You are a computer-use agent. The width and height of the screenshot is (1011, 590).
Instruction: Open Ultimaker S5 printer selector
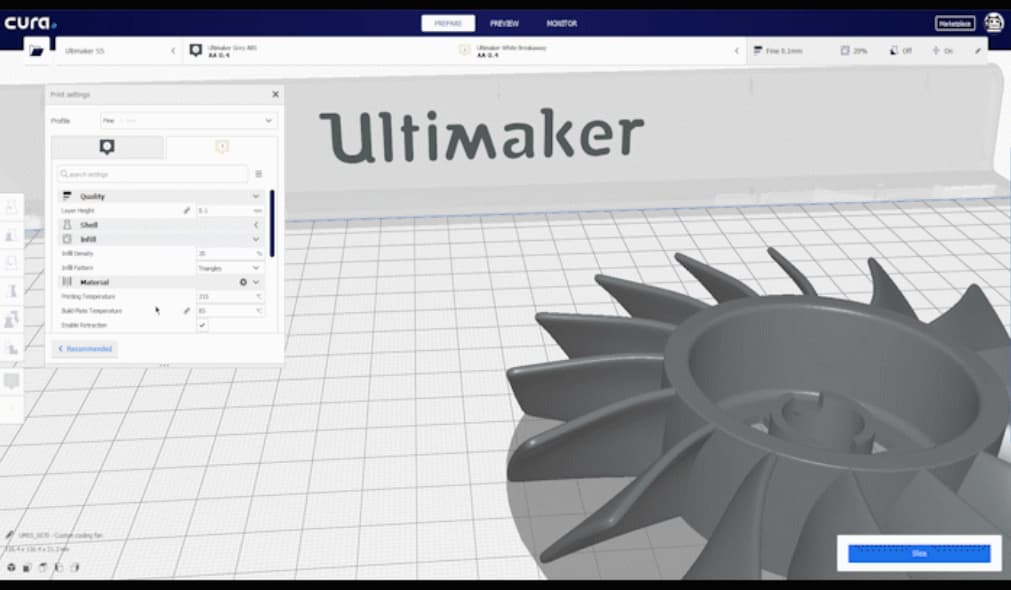[x=119, y=50]
